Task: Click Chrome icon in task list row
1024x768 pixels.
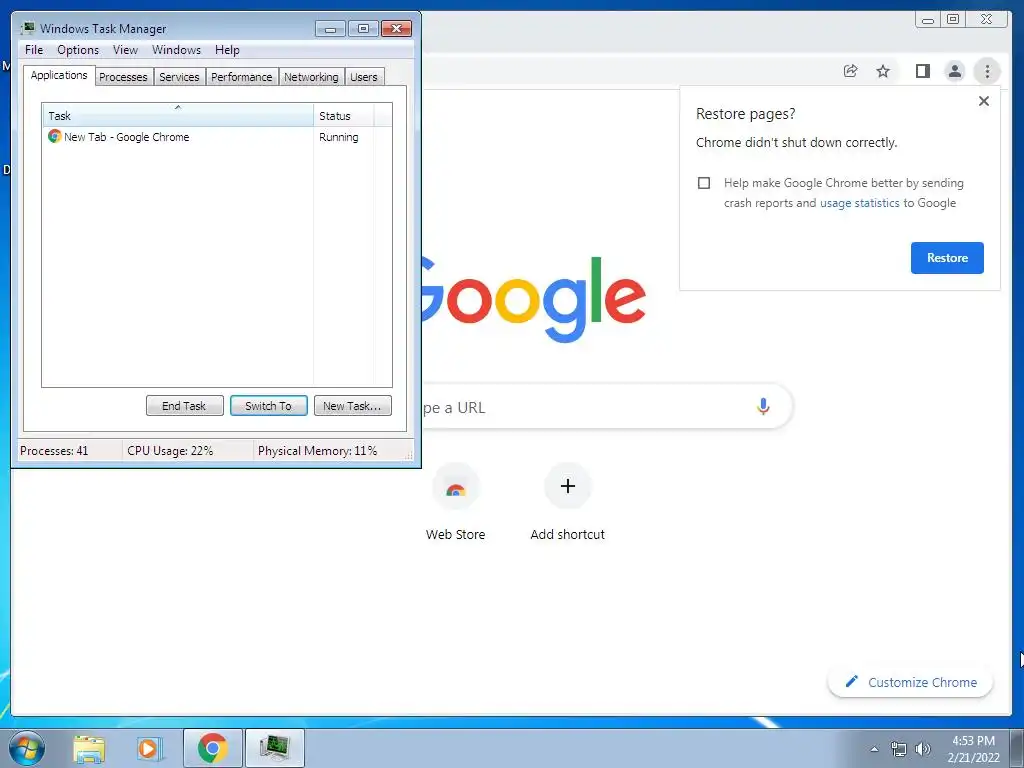Action: click(54, 136)
